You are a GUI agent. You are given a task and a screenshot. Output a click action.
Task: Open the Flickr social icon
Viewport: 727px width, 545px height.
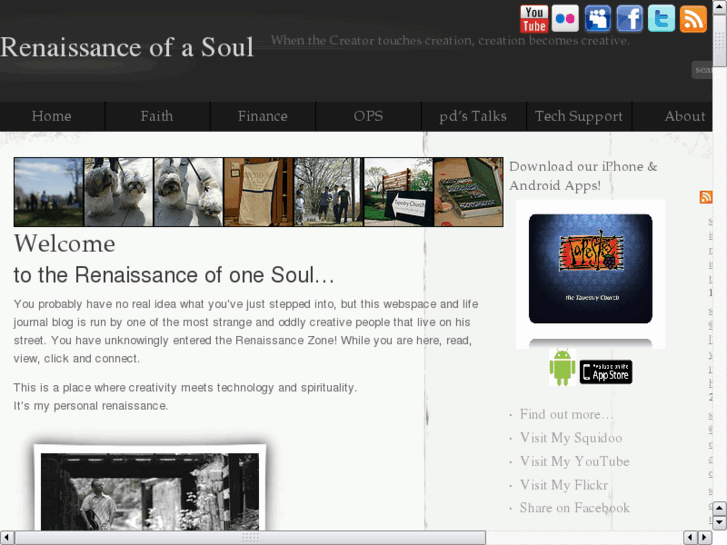click(x=565, y=19)
